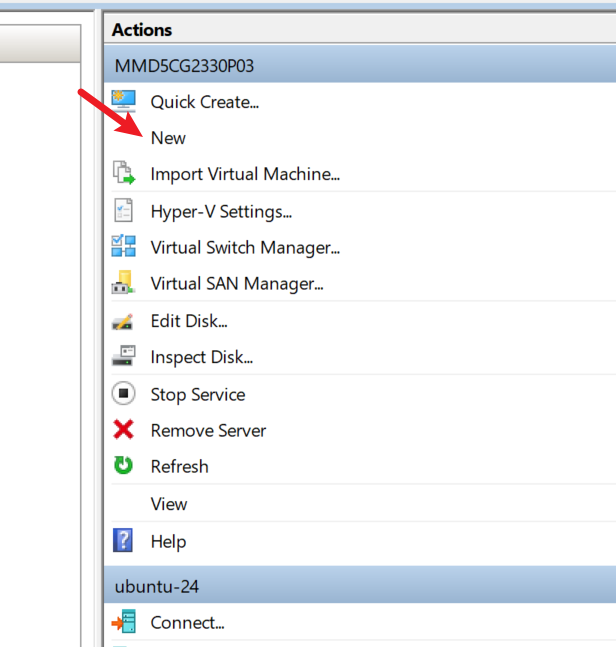Click the Hyper-V Settings... text label
Image resolution: width=616 pixels, height=647 pixels.
coord(221,211)
